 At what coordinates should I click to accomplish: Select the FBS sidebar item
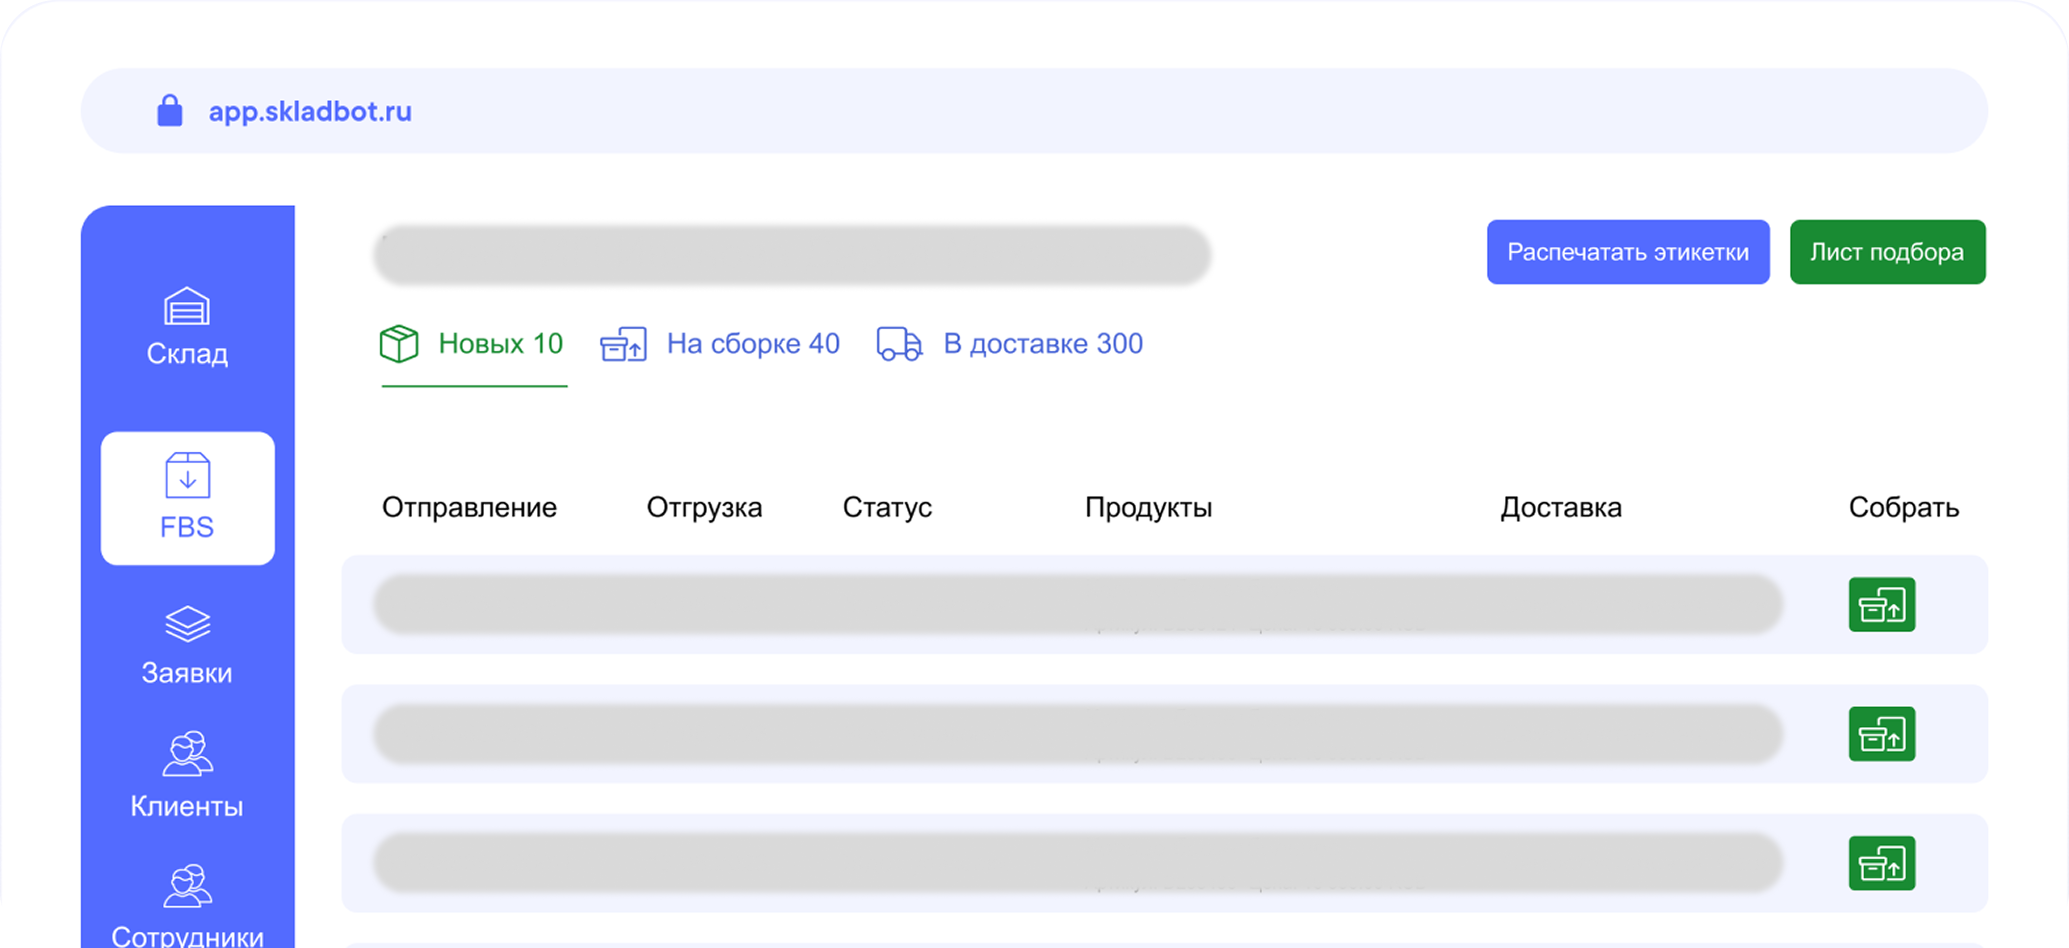click(187, 498)
